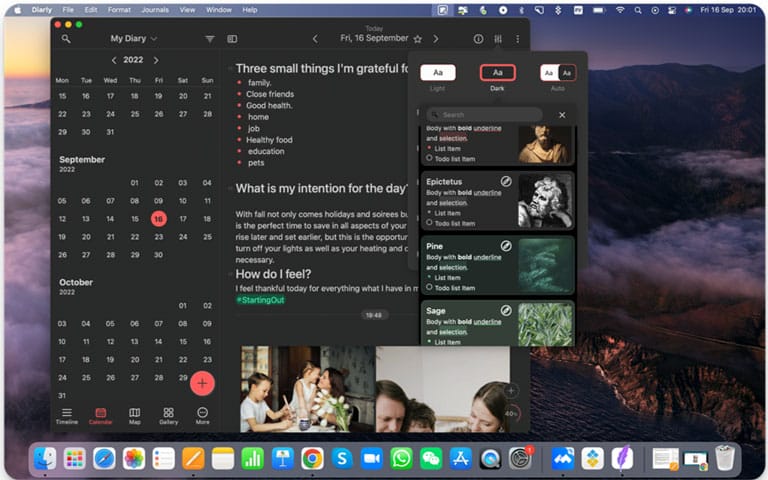Collapse the 'What is my intention' heading section
Viewport: 768px width, 480px height.
coord(230,188)
